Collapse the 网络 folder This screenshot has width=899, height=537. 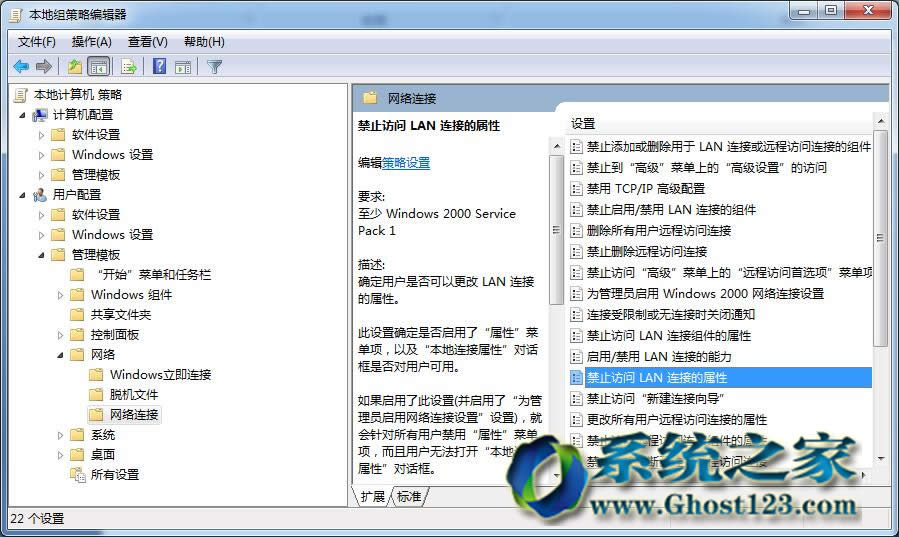click(60, 355)
